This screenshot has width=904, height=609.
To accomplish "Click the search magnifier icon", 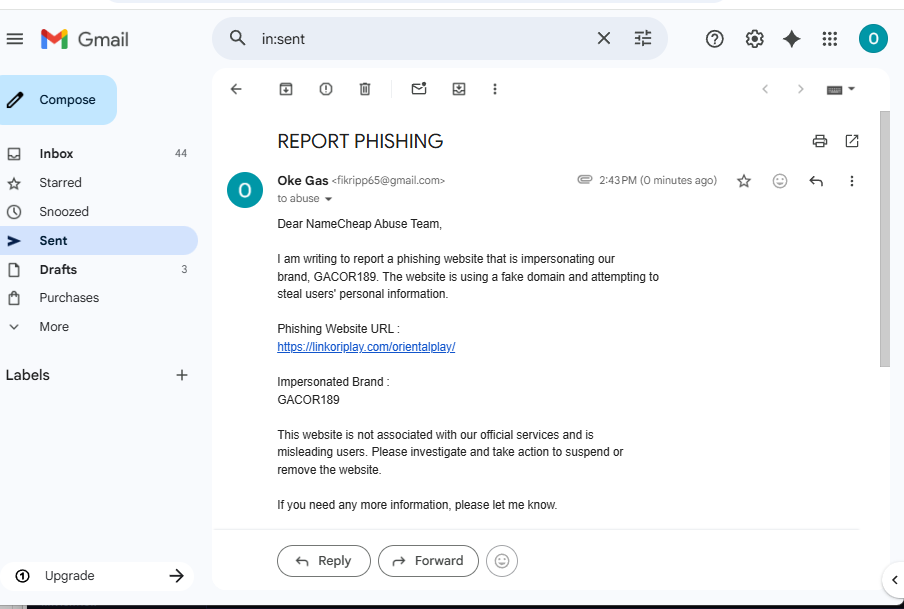I will point(237,39).
